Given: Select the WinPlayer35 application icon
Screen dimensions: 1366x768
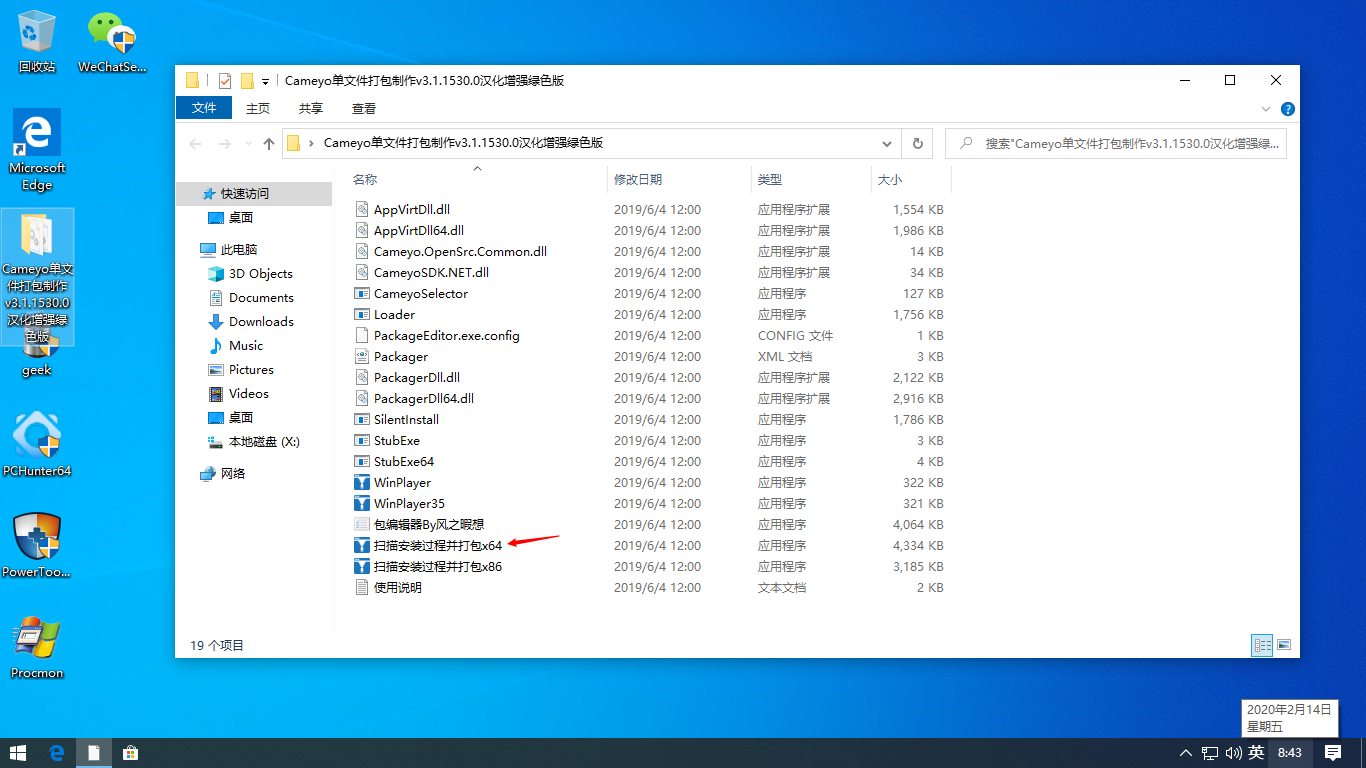Looking at the screenshot, I should click(363, 504).
